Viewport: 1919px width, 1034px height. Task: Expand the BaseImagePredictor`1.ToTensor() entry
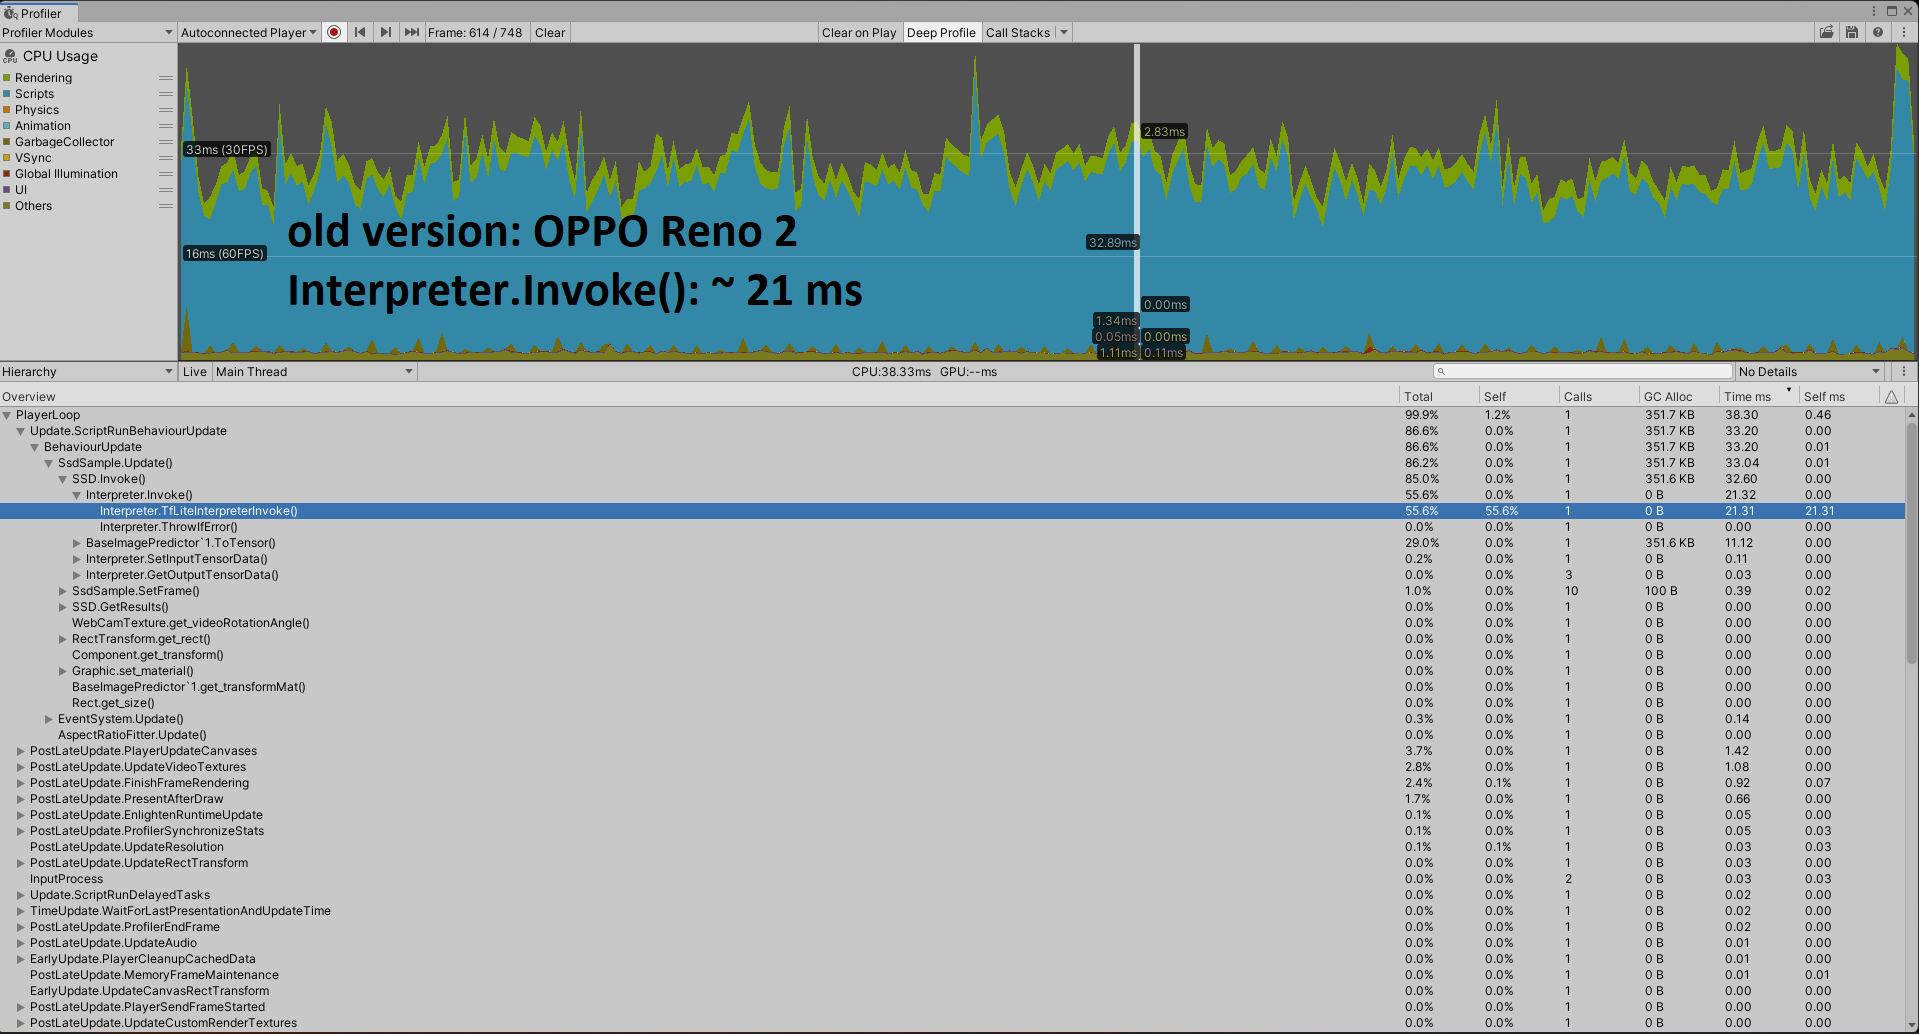tap(77, 543)
